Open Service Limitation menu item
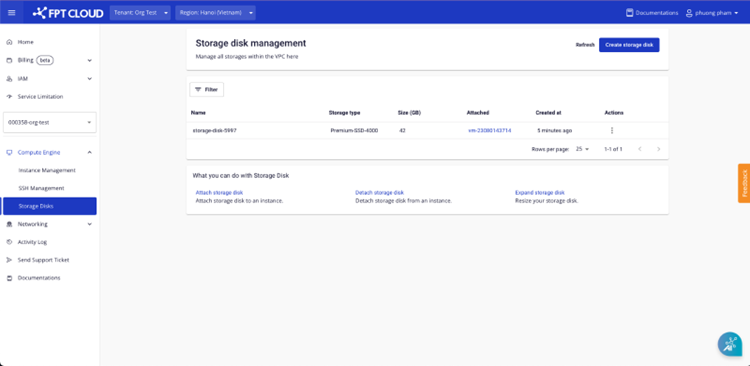Image resolution: width=750 pixels, height=366 pixels. click(x=40, y=97)
